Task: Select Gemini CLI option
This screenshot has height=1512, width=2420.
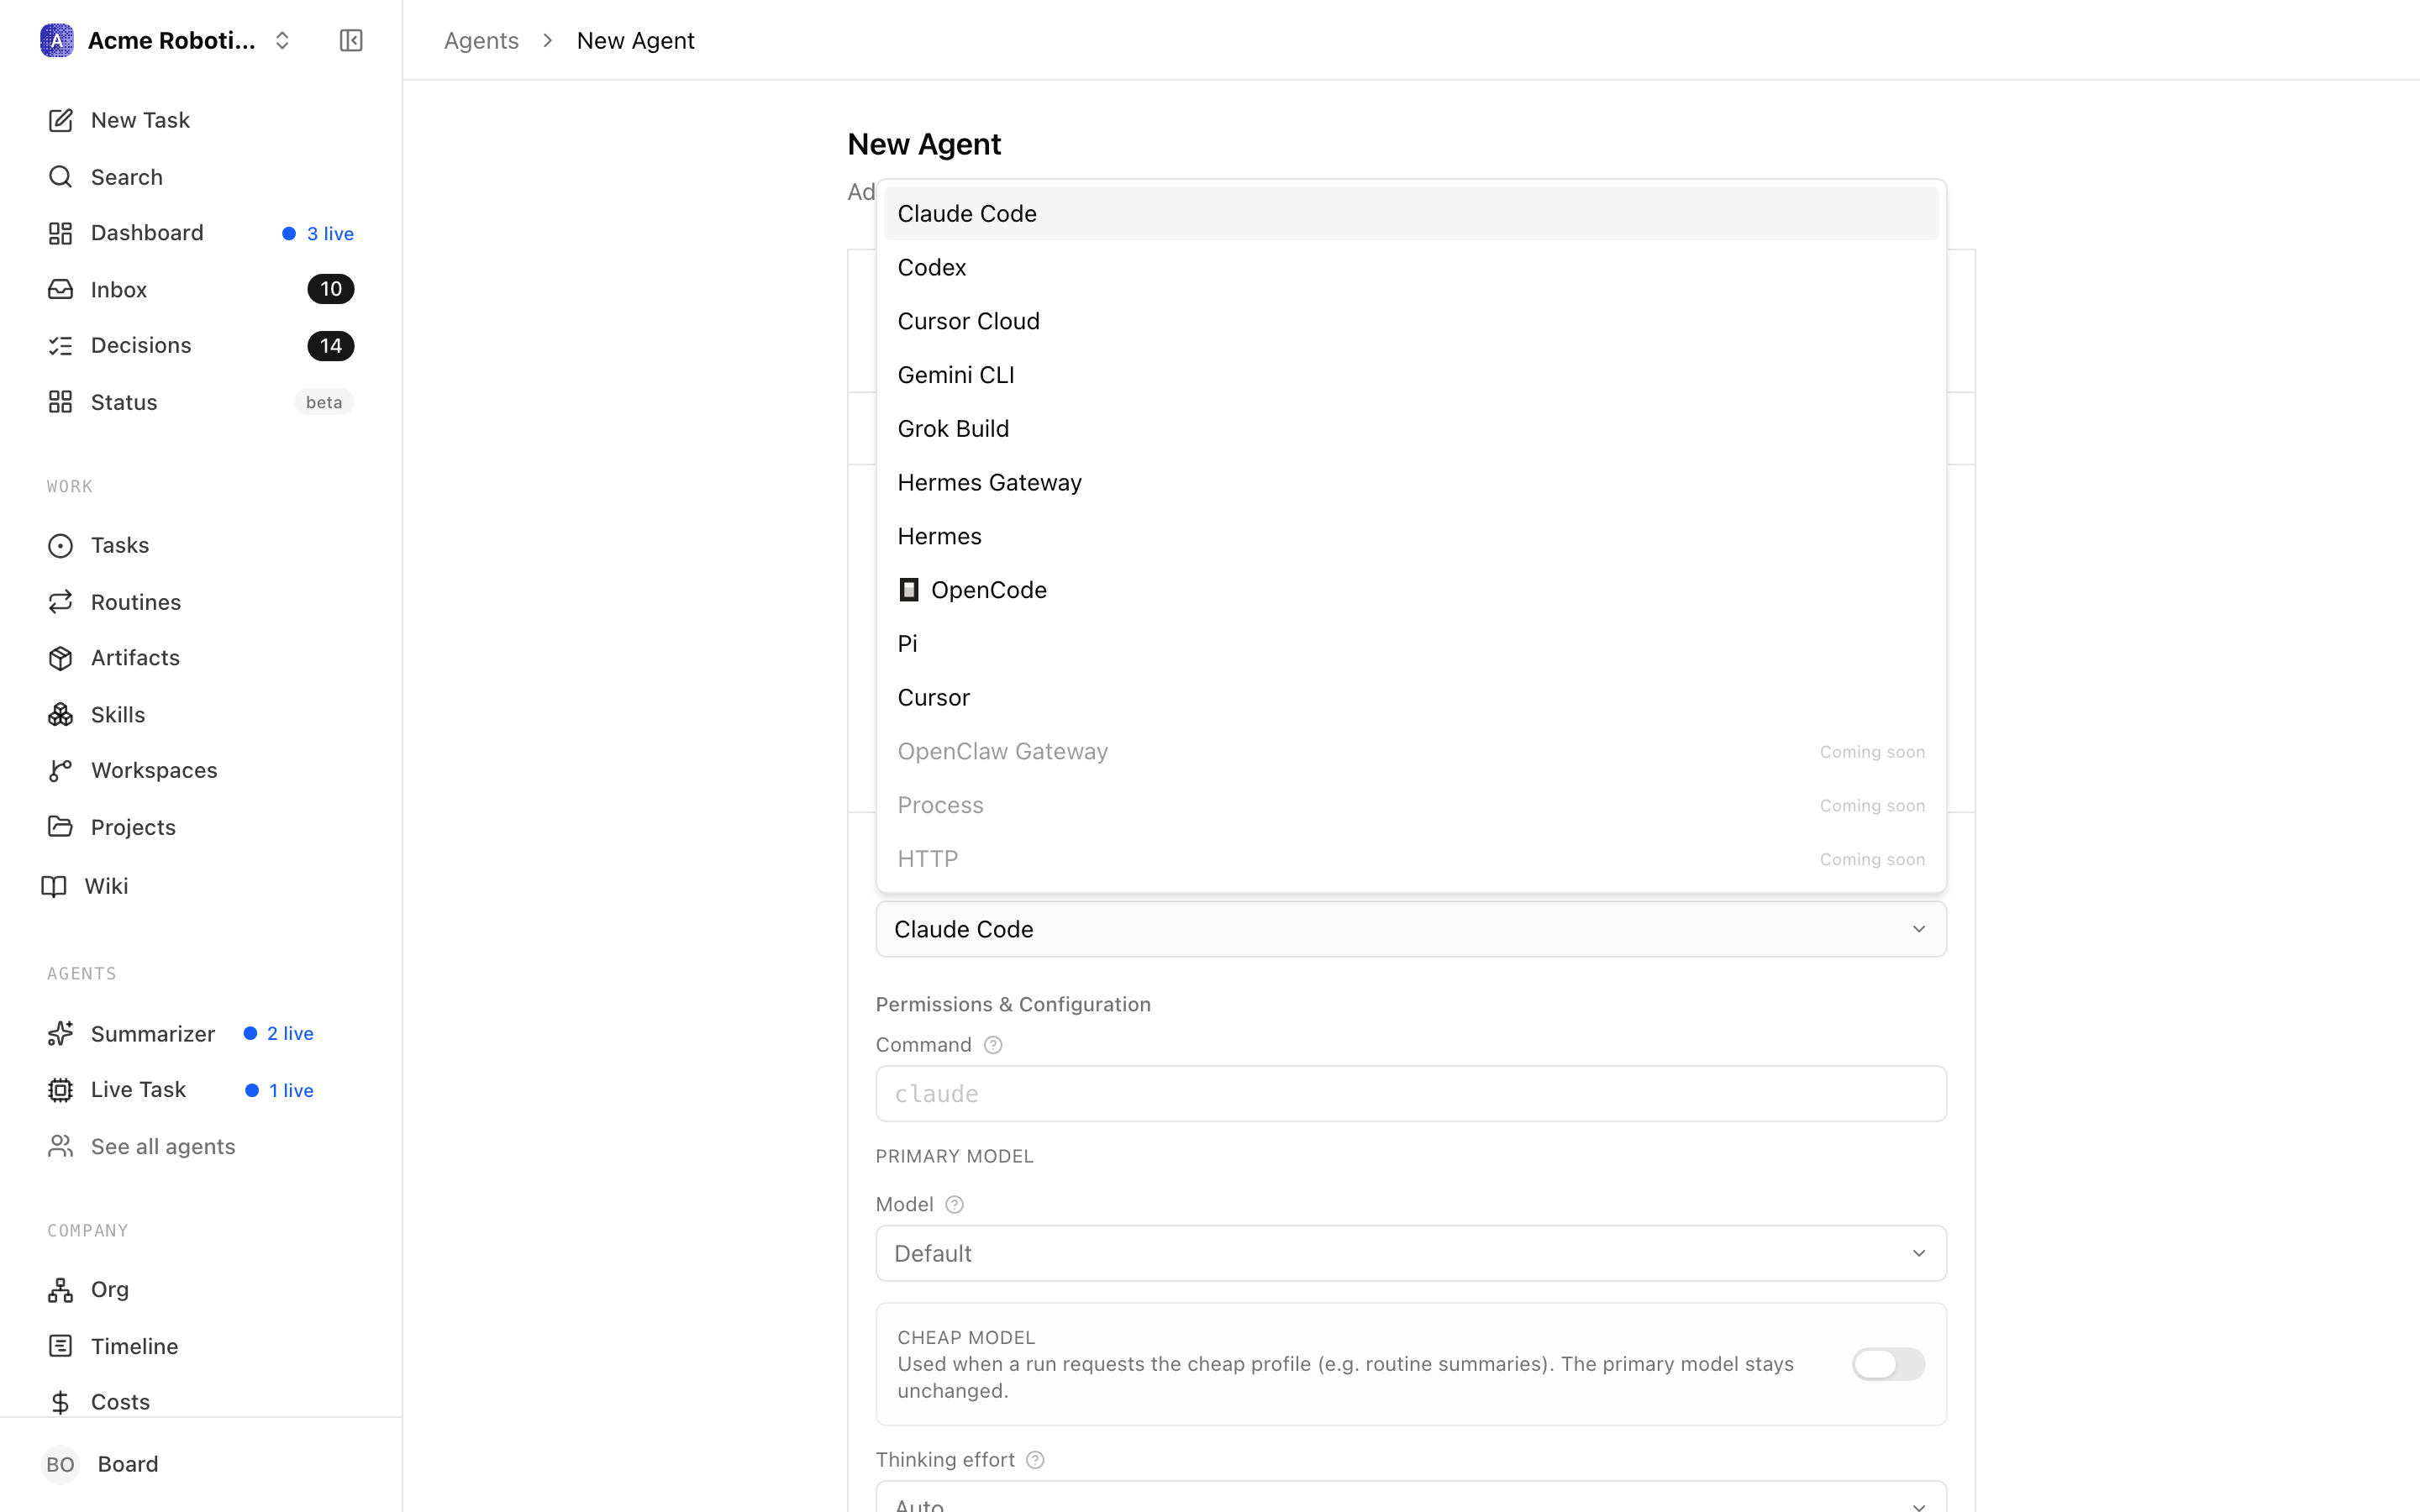Action: (x=1411, y=375)
